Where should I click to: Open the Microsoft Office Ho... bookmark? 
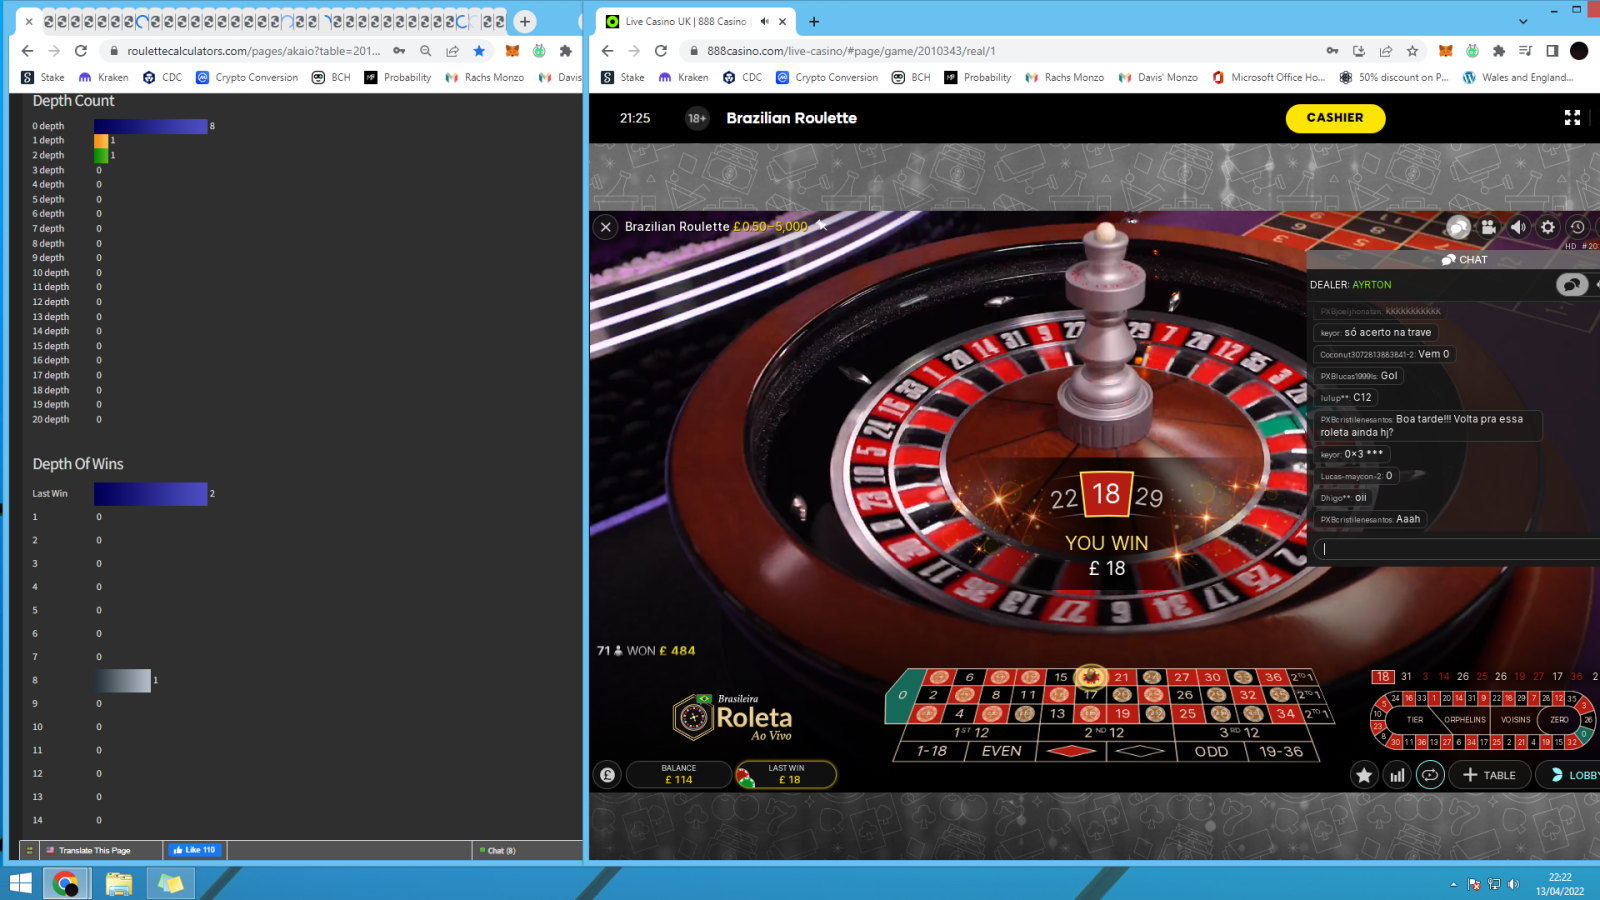tap(1268, 77)
